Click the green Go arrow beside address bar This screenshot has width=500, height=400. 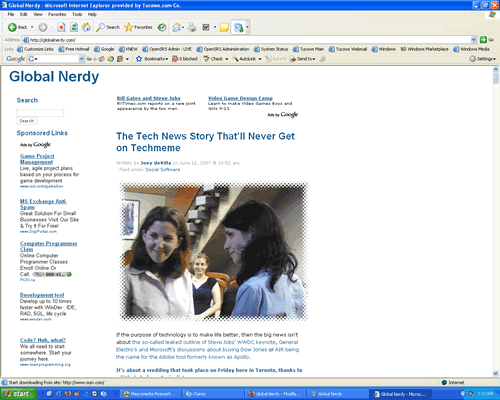tap(483, 40)
